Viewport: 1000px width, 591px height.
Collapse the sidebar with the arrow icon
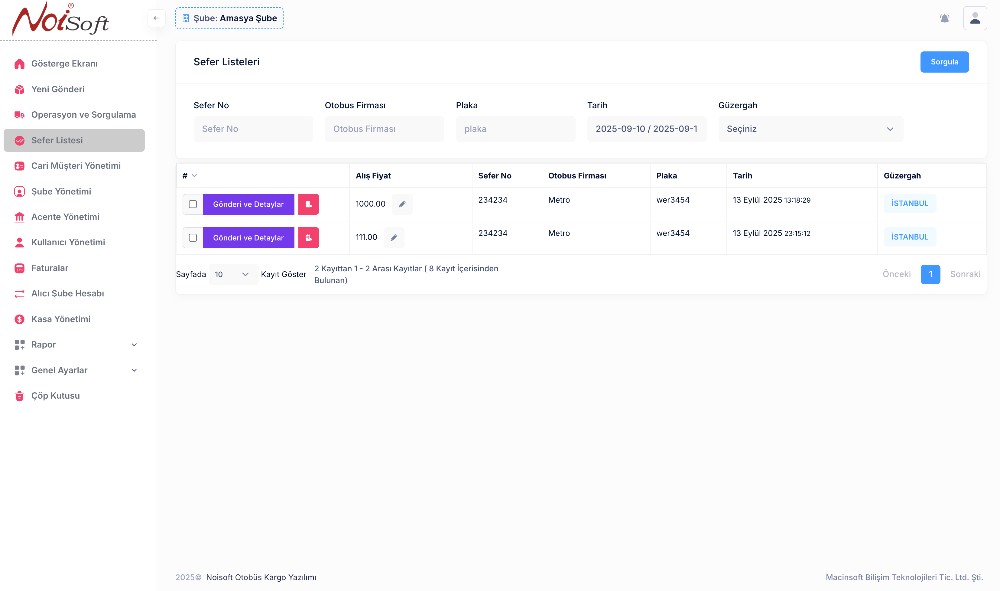tap(156, 18)
